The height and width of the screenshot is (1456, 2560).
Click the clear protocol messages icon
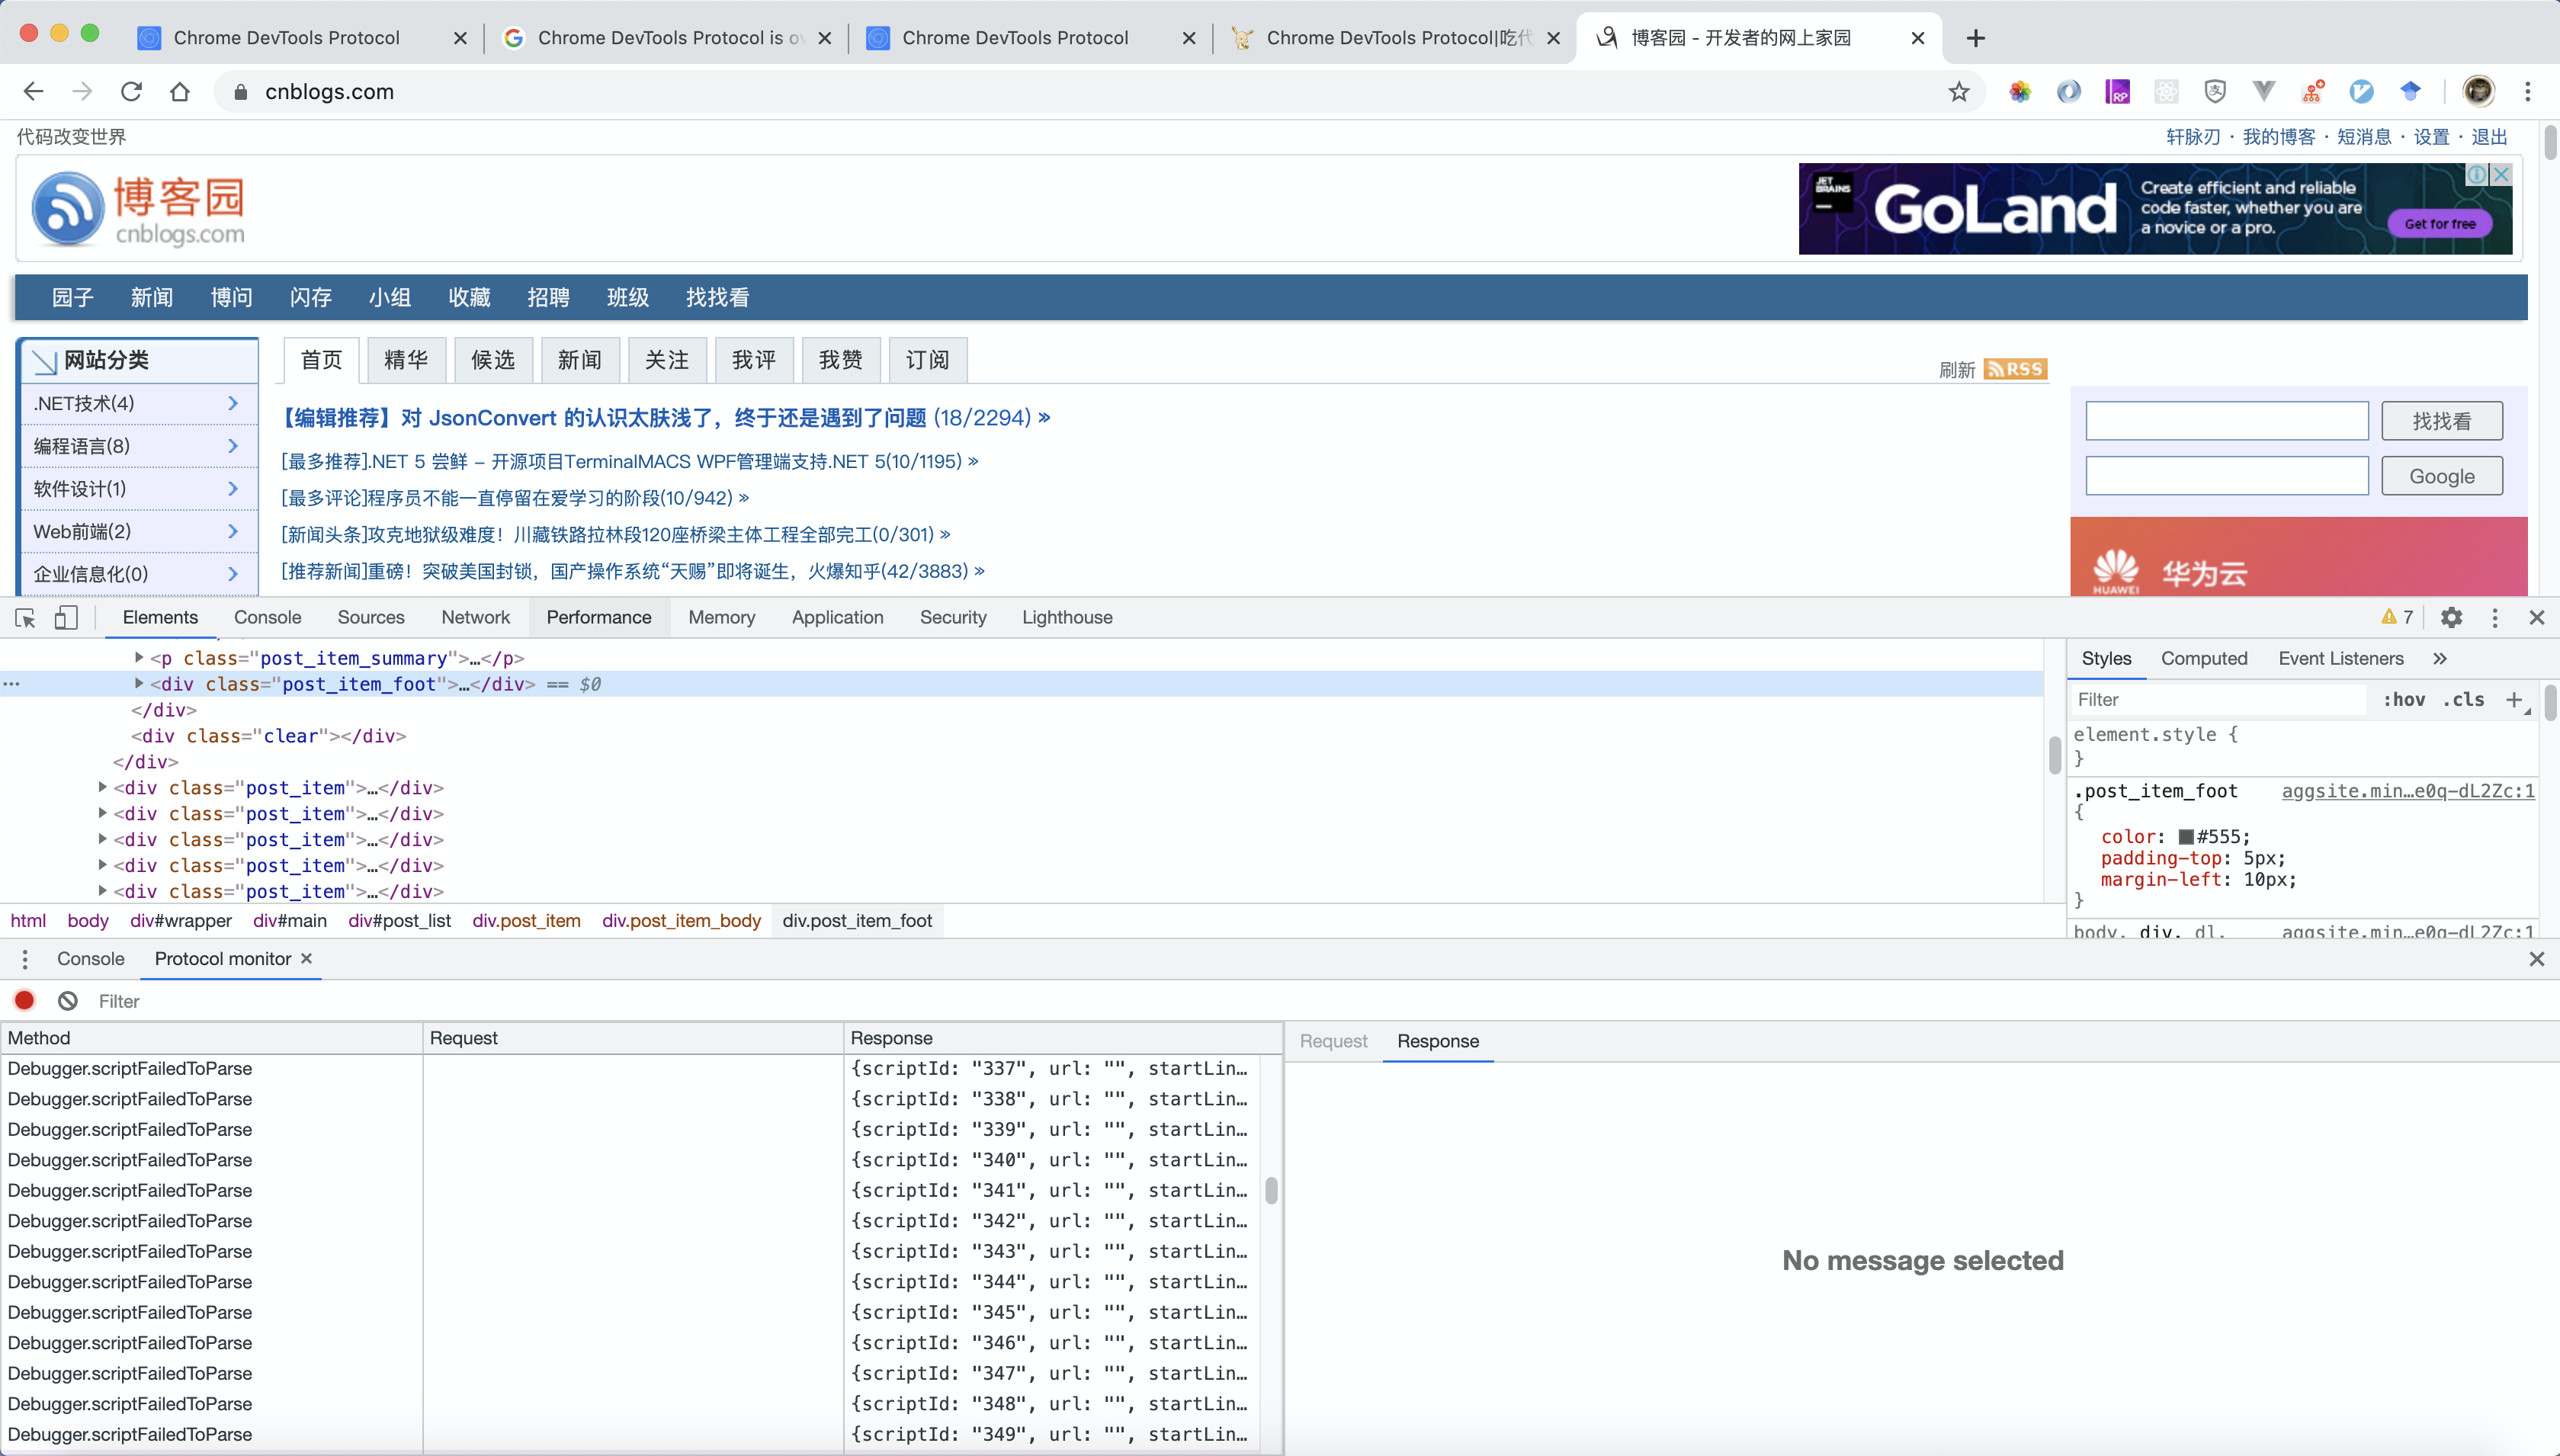point(68,1001)
